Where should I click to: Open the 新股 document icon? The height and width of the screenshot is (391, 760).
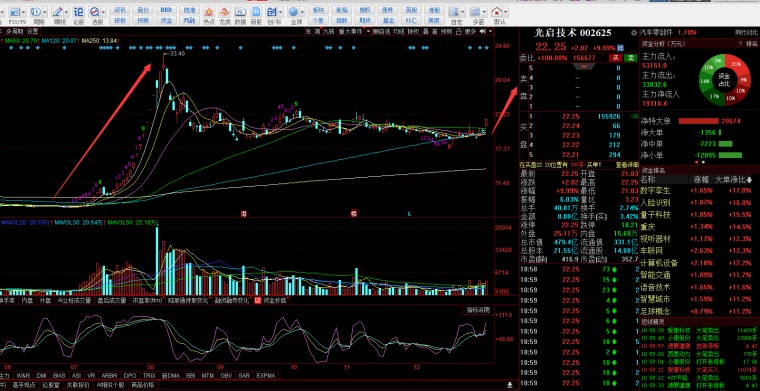tap(255, 12)
